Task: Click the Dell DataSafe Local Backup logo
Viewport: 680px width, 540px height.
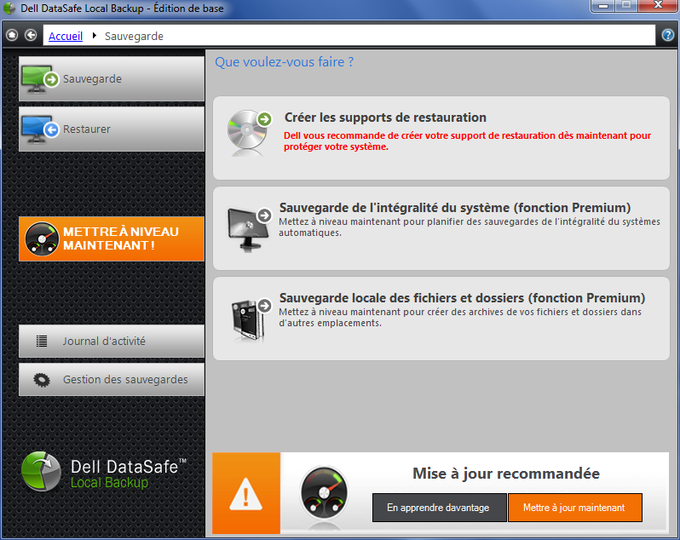Action: click(x=104, y=473)
